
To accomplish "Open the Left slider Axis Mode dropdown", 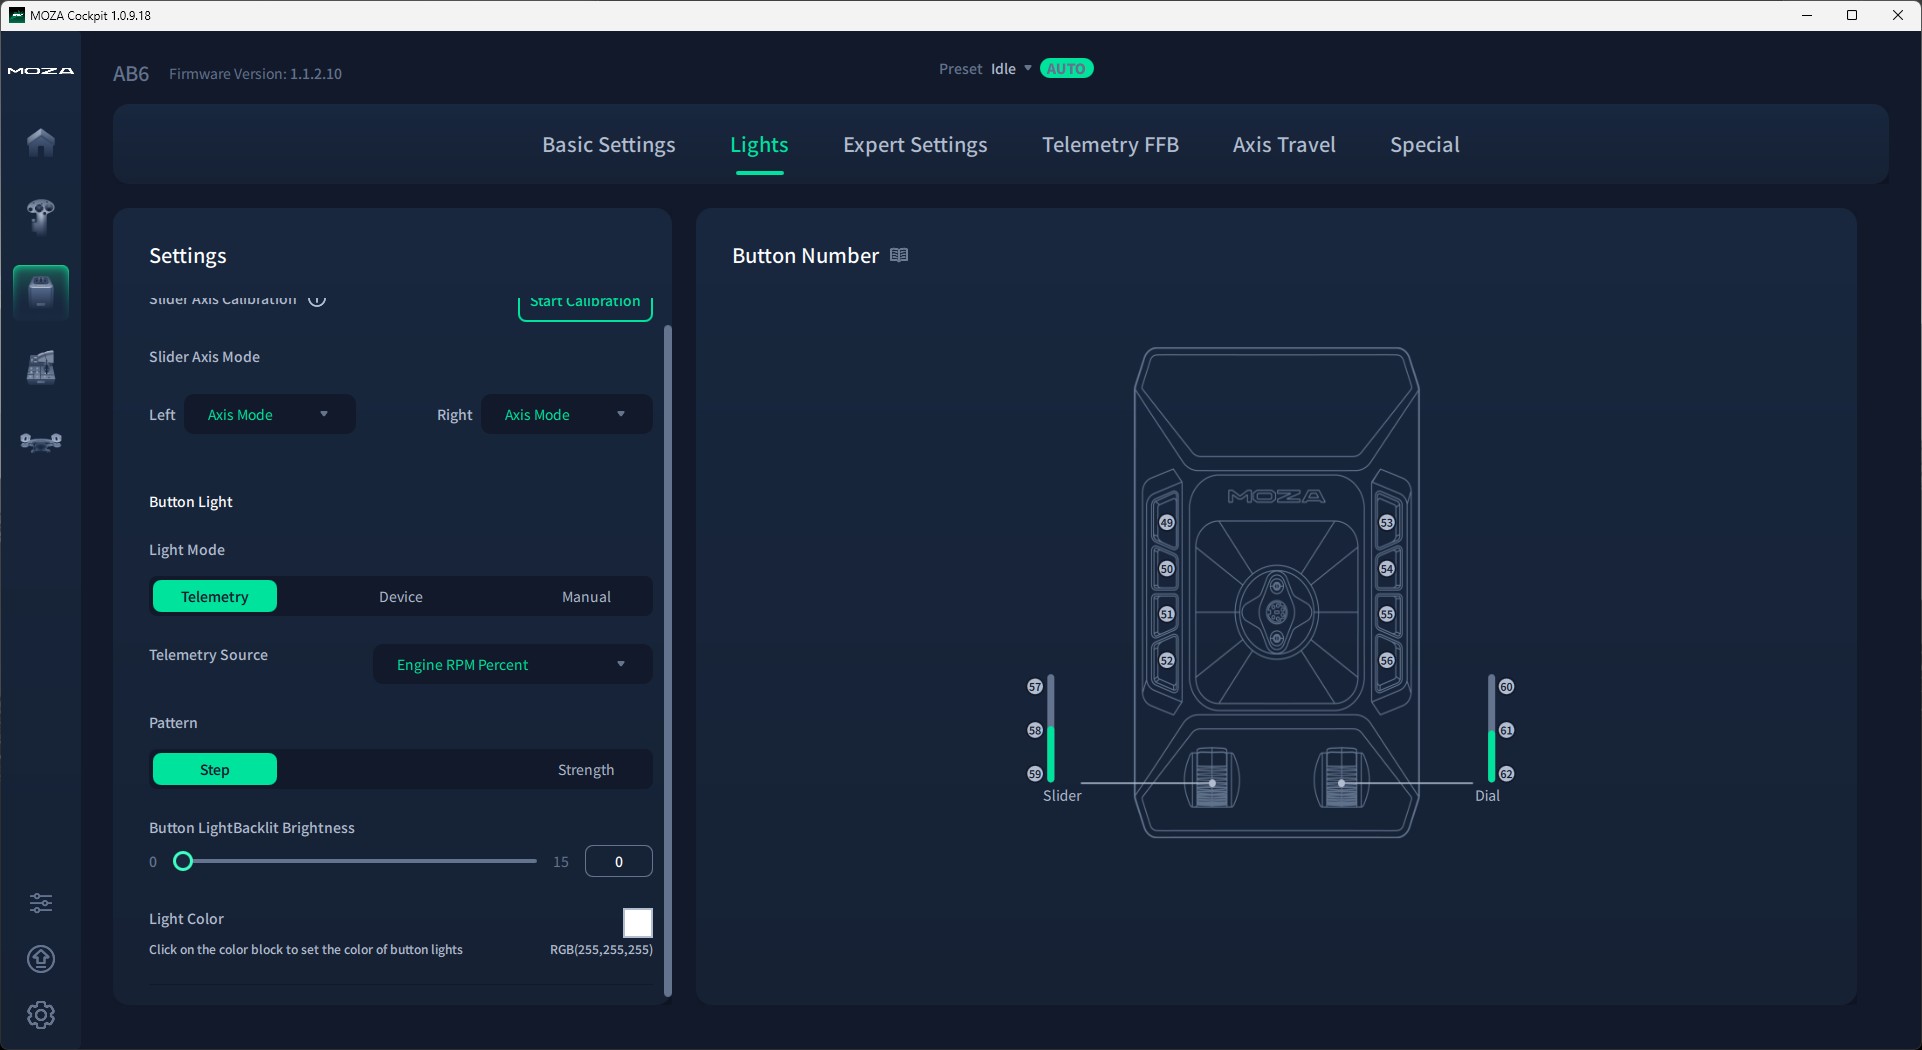I will point(269,415).
